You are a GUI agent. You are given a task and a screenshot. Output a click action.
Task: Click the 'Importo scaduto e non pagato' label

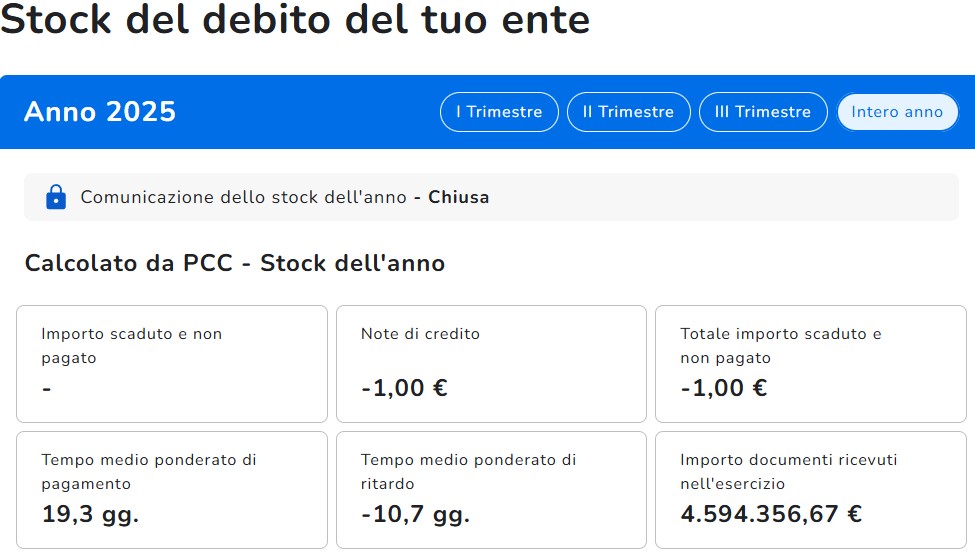(x=131, y=345)
